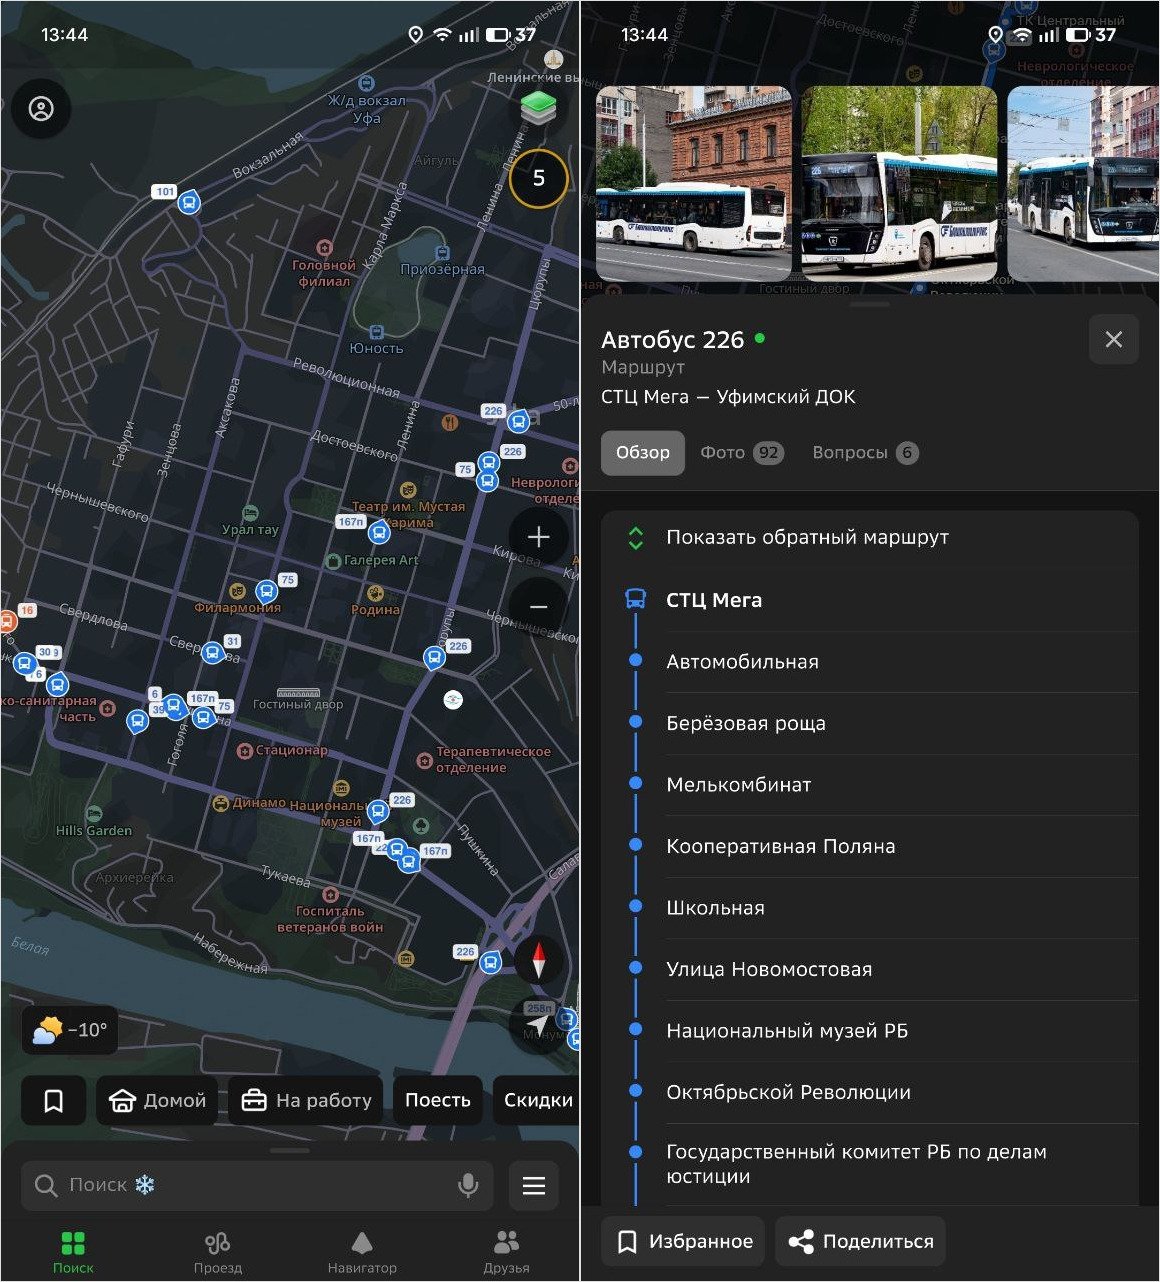This screenshot has width=1160, height=1282.
Task: Close the bus 226 route card
Action: [1113, 340]
